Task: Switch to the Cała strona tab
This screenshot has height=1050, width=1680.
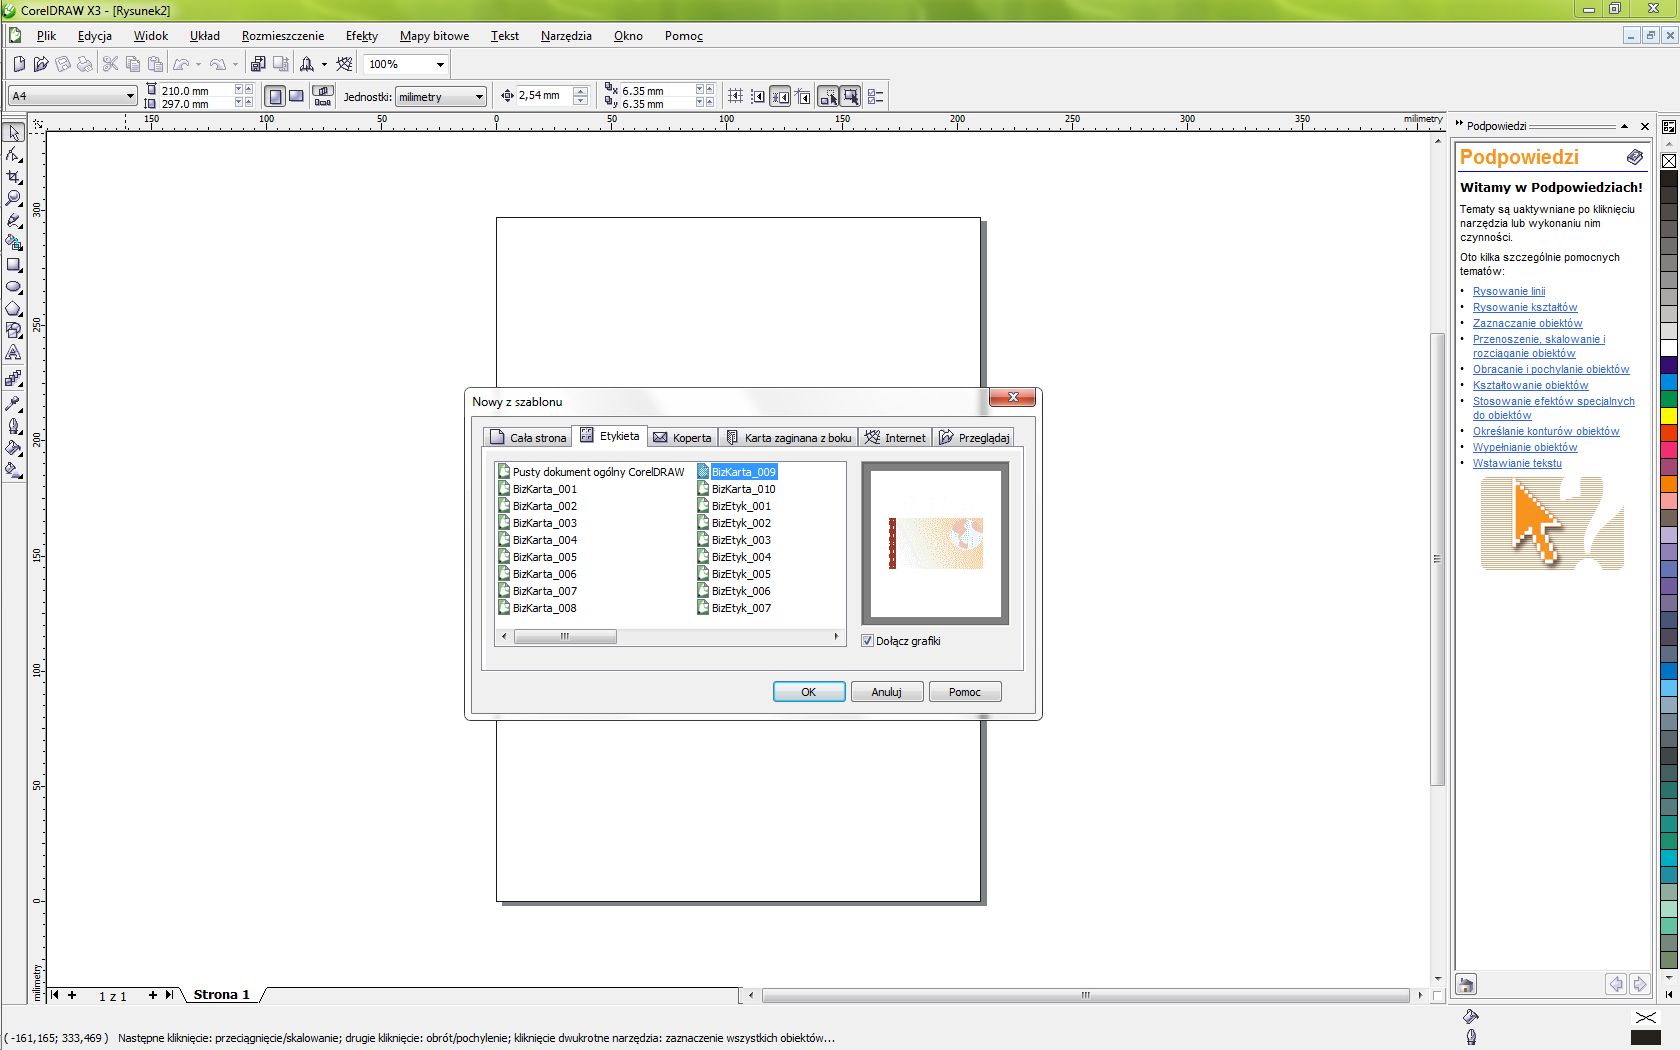Action: point(527,437)
